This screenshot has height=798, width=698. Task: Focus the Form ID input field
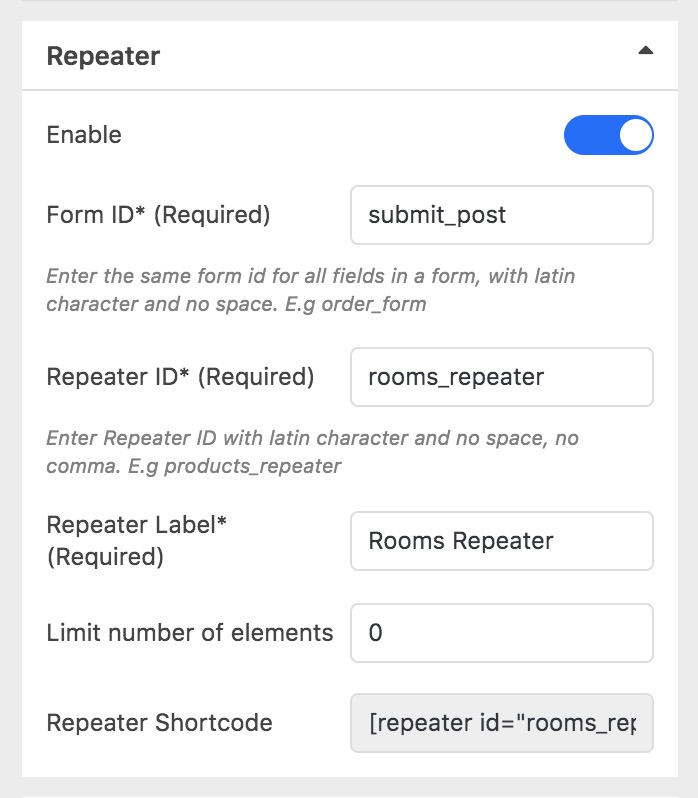pyautogui.click(x=501, y=215)
